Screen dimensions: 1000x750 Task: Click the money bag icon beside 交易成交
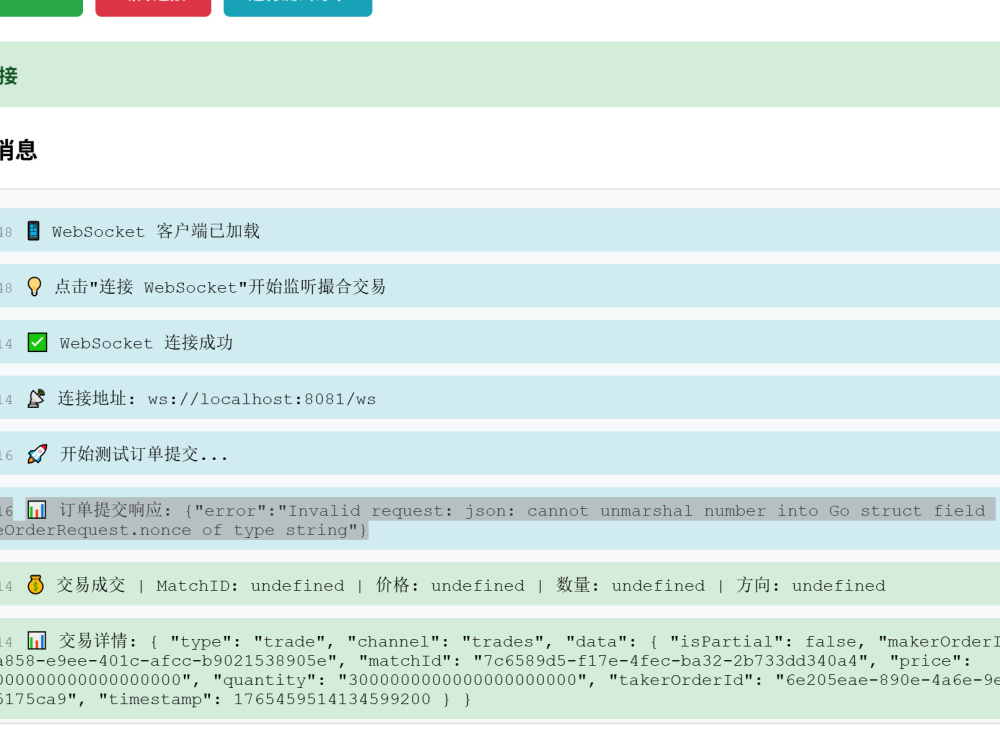coord(36,584)
